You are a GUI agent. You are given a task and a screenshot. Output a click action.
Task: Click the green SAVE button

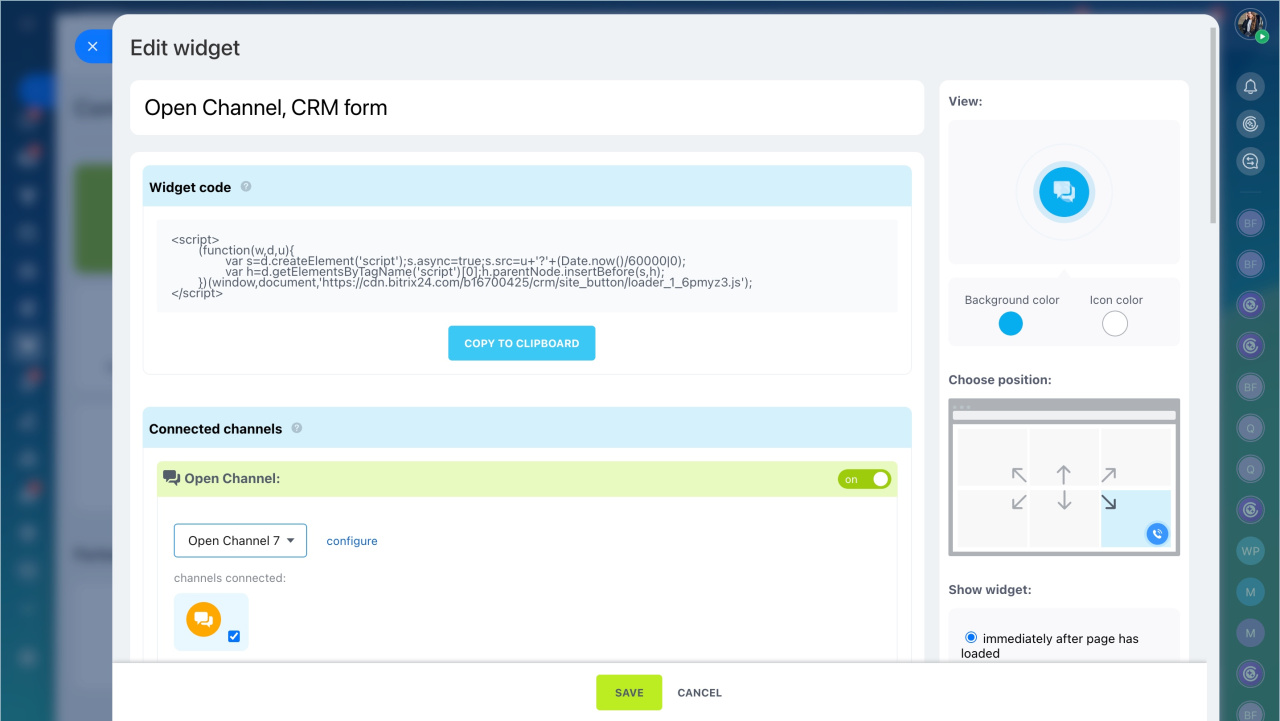(629, 692)
